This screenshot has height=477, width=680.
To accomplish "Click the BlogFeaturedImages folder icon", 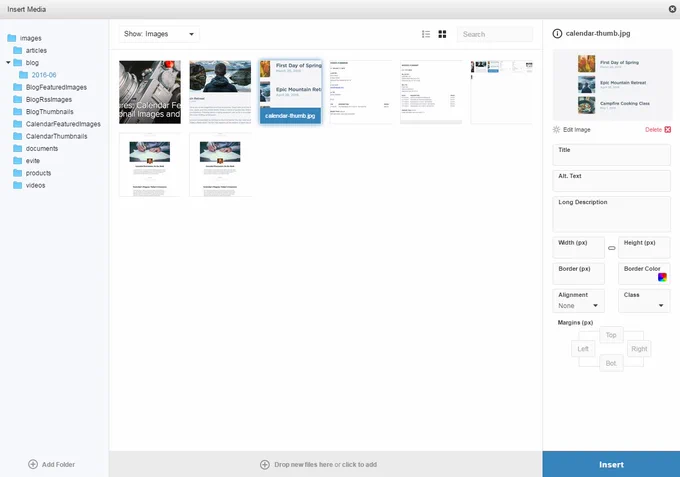I will click(18, 87).
